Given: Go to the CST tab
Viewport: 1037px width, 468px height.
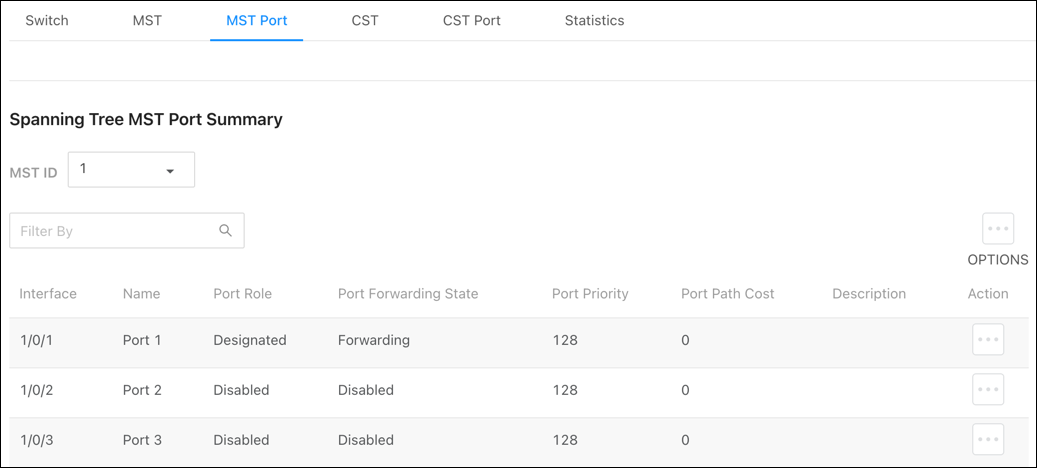Looking at the screenshot, I should click(x=365, y=20).
